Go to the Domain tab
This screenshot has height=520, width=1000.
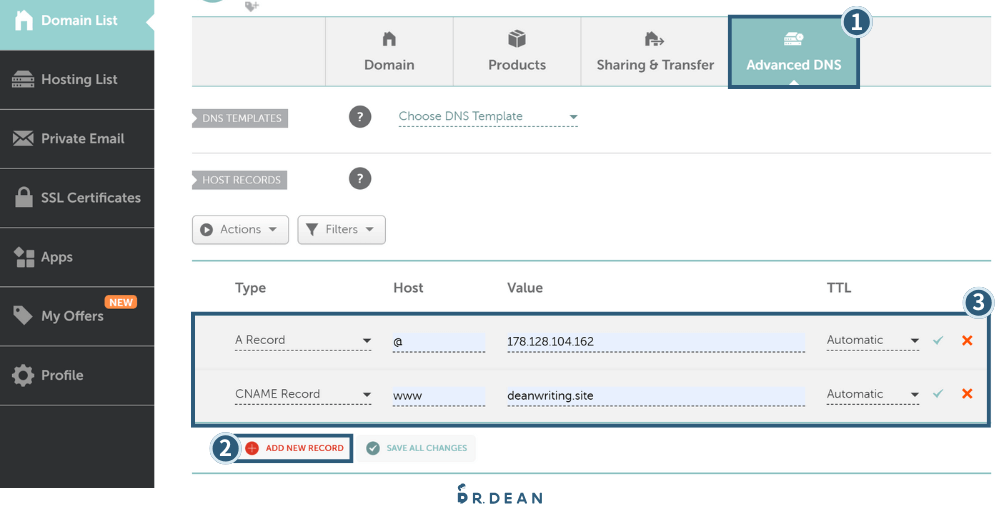(x=389, y=52)
